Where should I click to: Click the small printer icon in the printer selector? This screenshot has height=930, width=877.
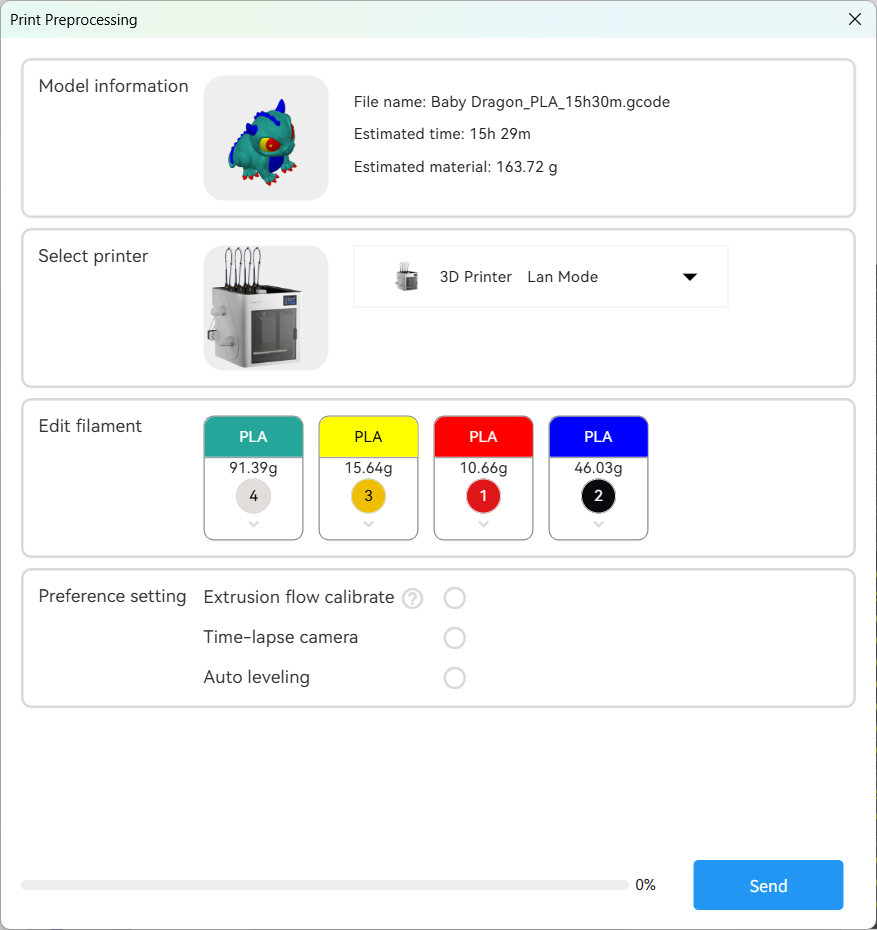[x=406, y=277]
